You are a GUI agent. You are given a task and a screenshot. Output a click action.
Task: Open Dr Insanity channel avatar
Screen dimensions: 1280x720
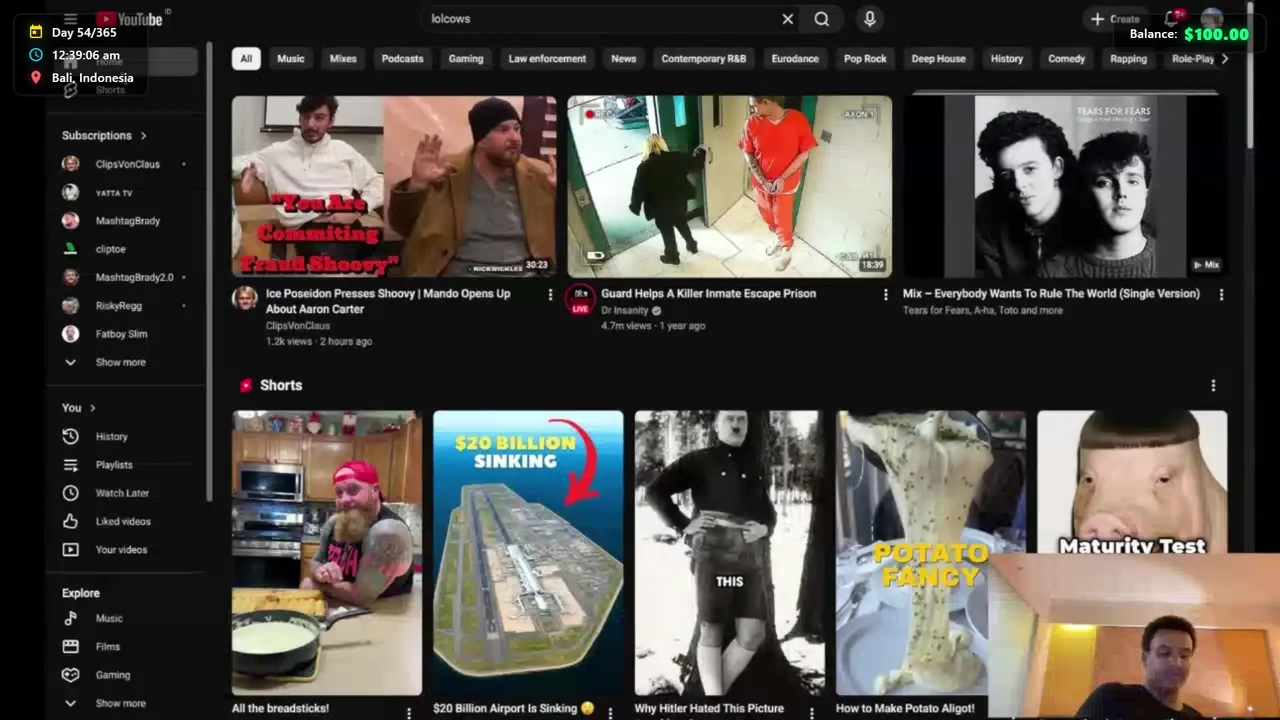tap(580, 298)
